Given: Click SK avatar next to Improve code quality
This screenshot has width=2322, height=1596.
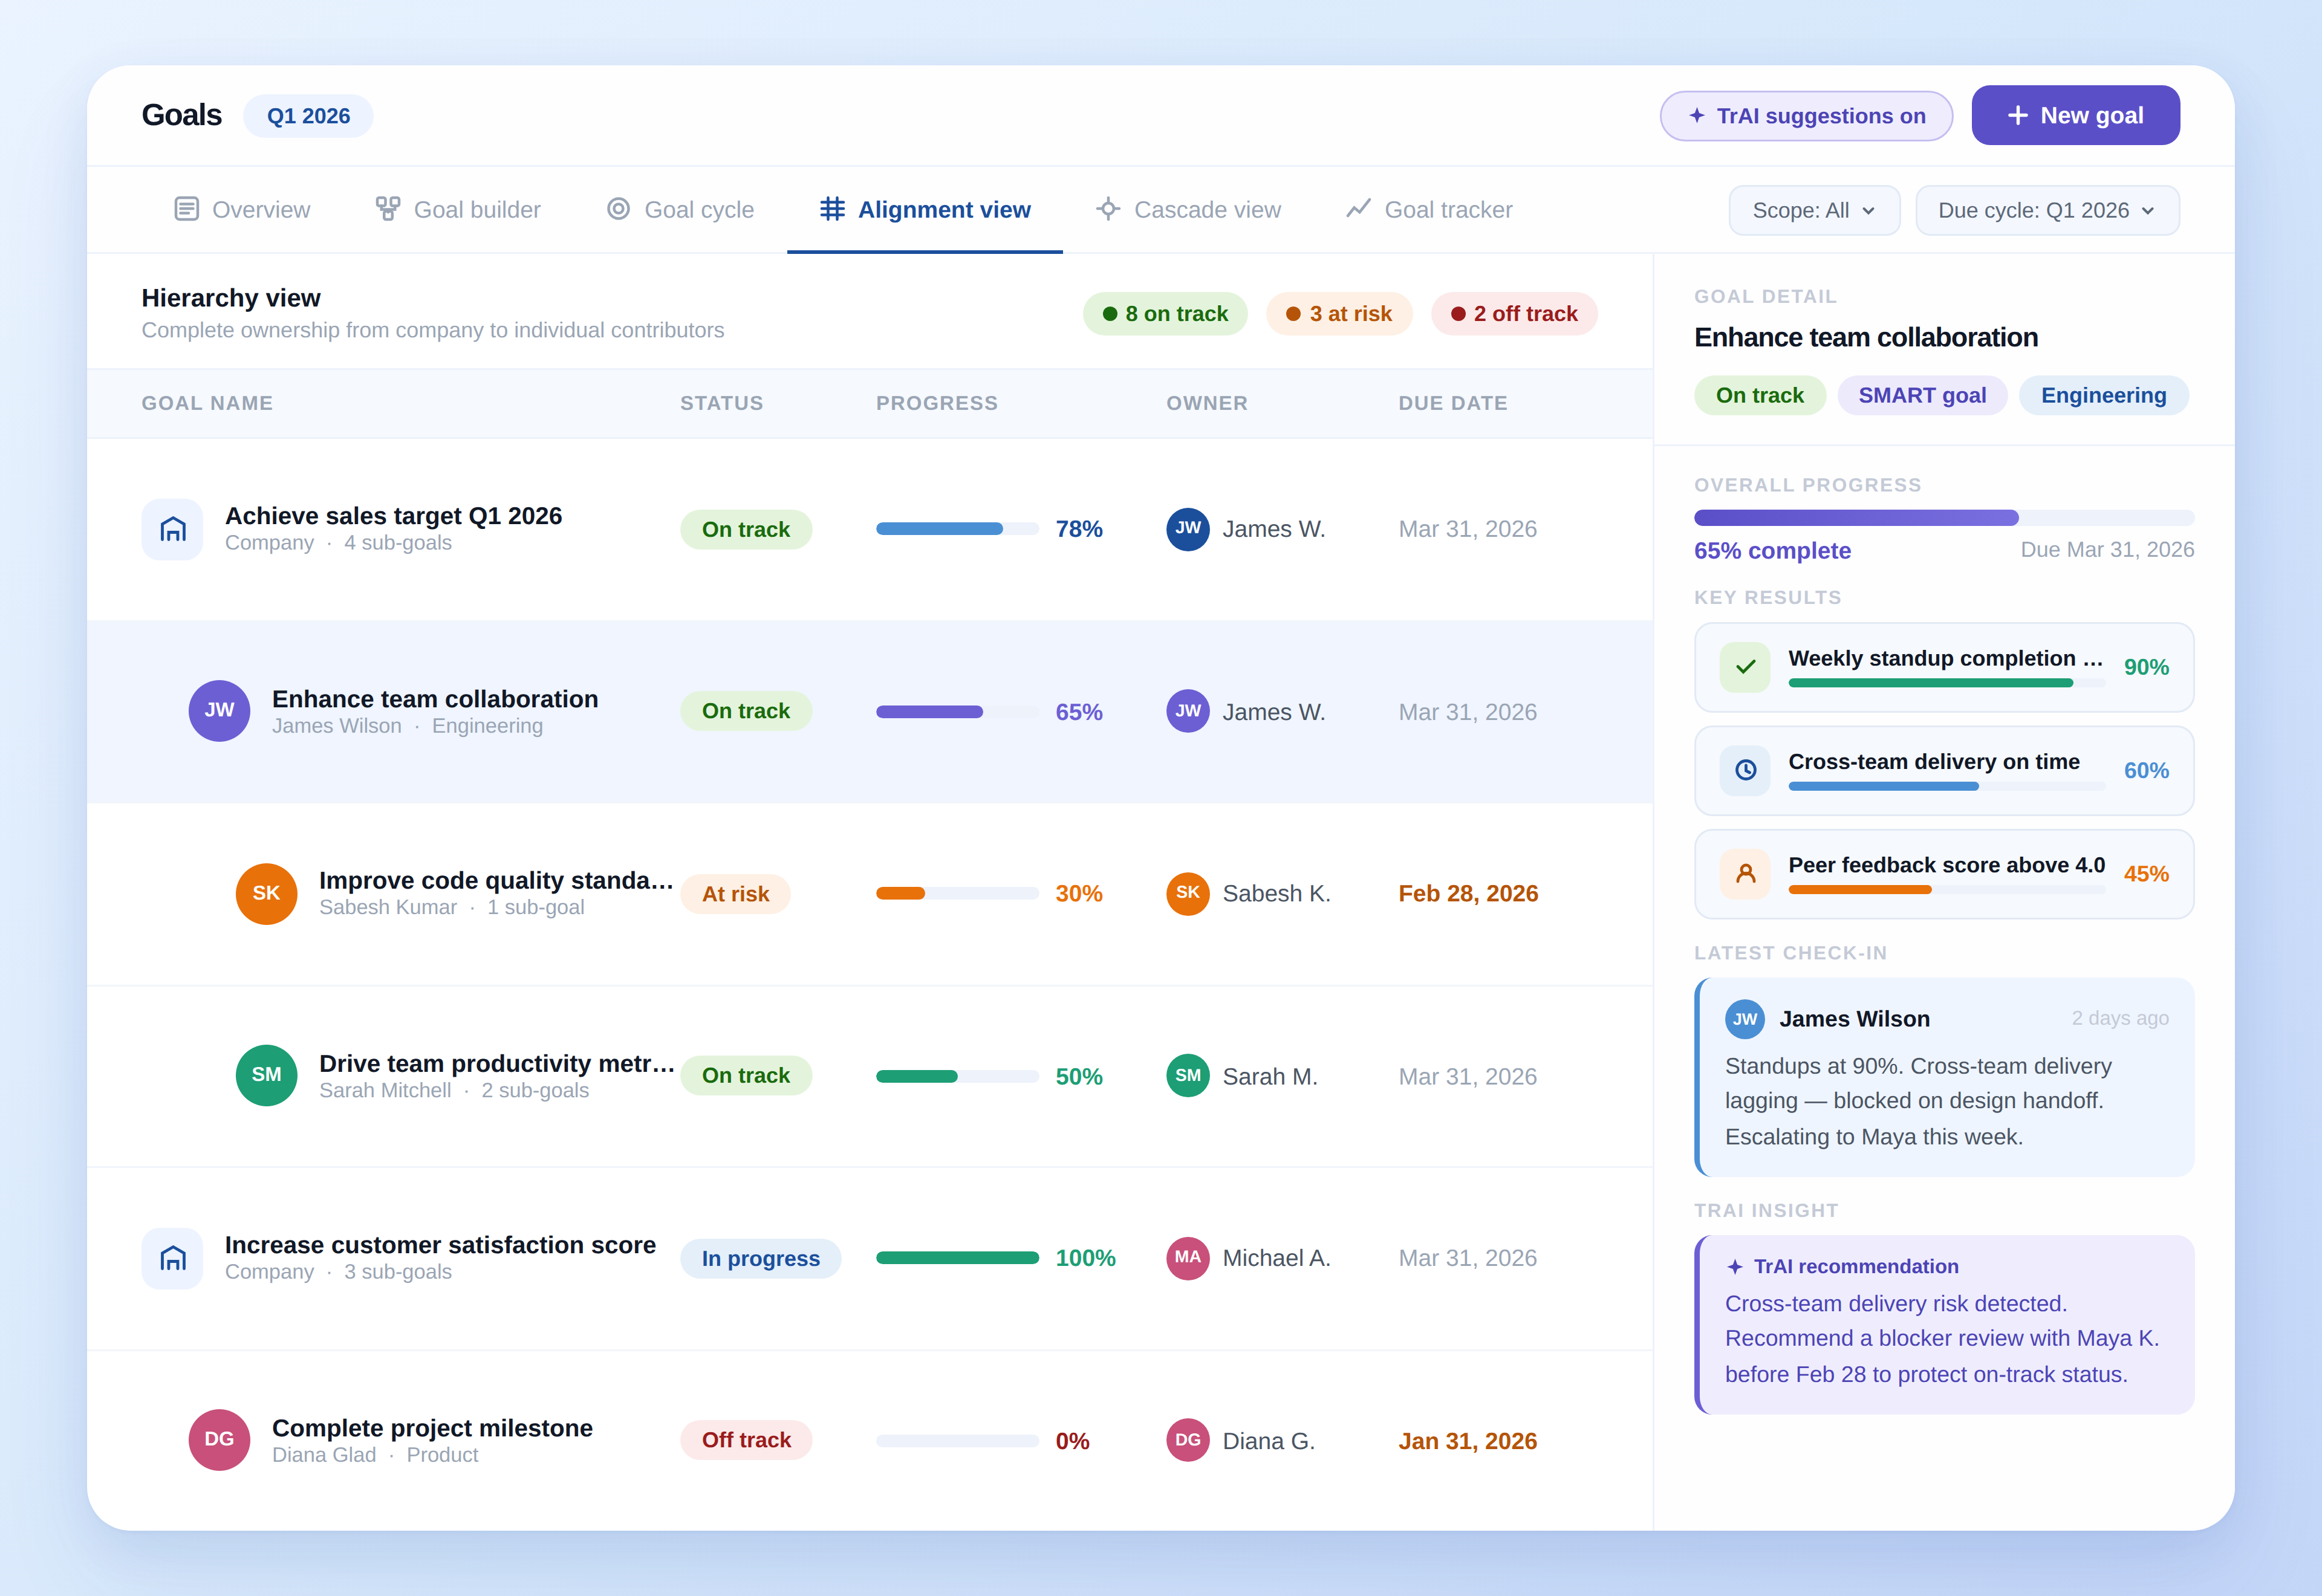Looking at the screenshot, I should coord(266,893).
